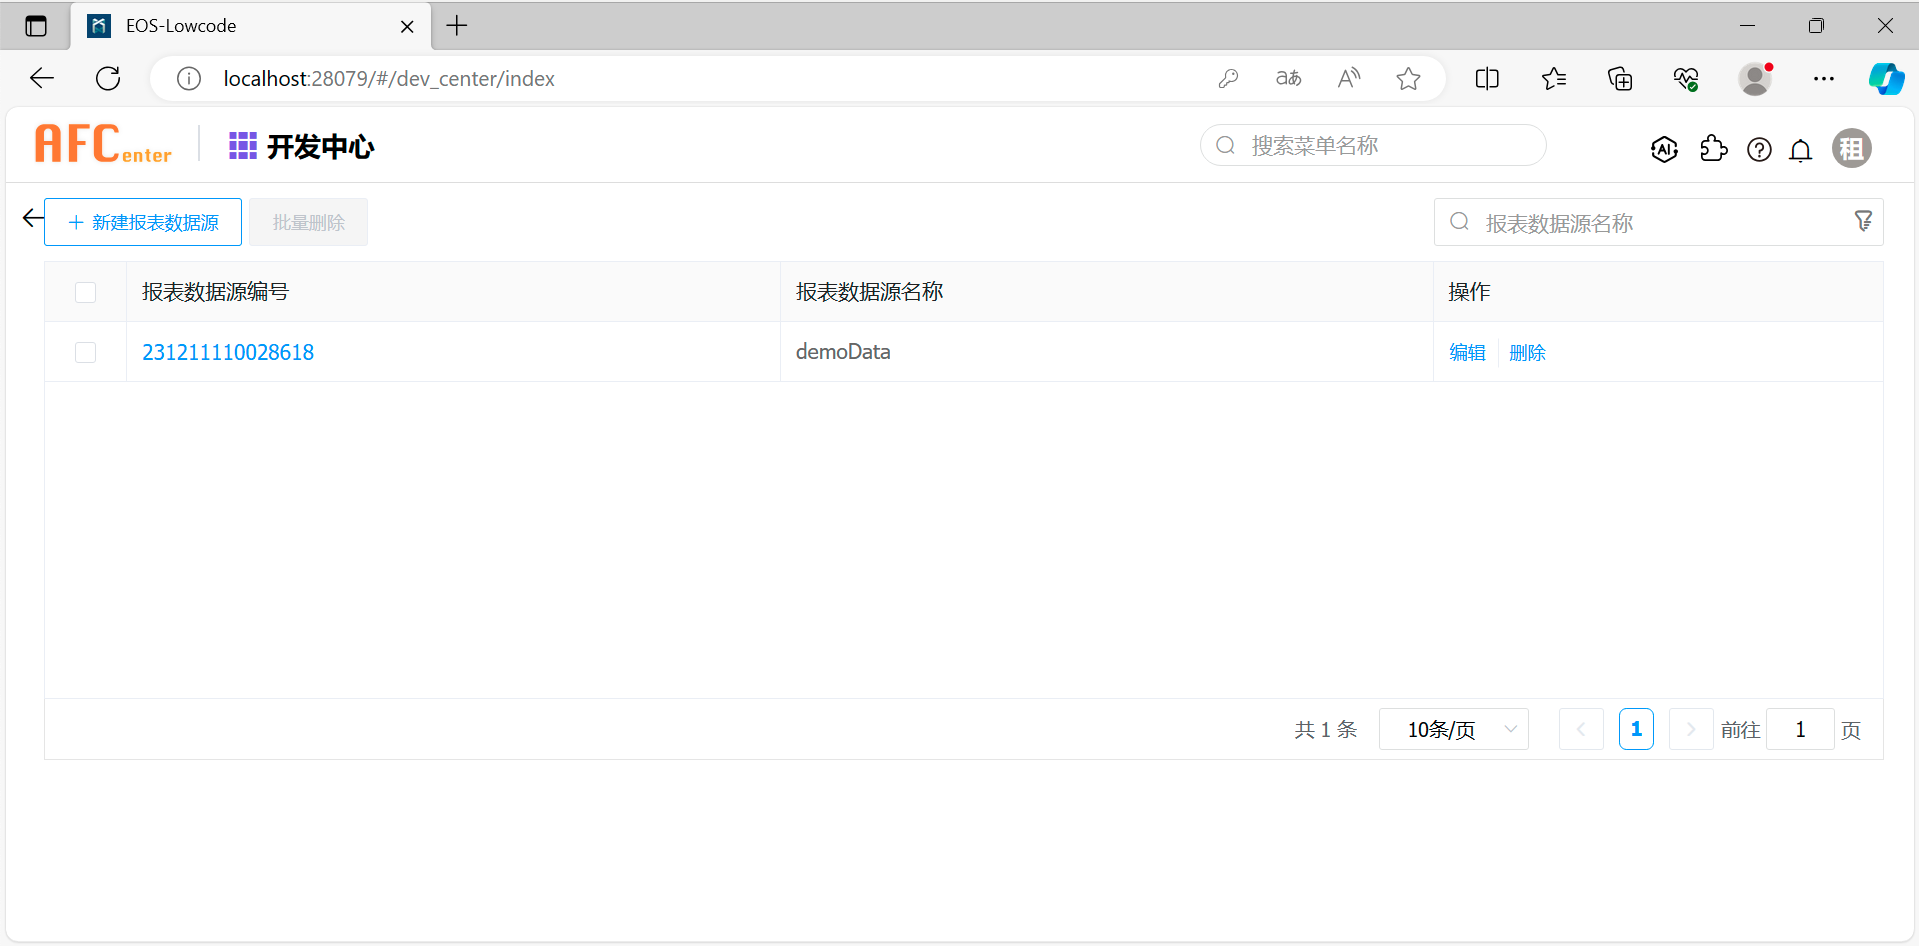Click the AI assistant icon in header

pos(1664,150)
